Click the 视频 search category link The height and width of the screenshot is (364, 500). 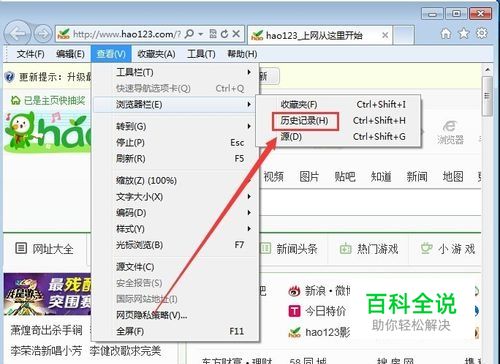(274, 176)
